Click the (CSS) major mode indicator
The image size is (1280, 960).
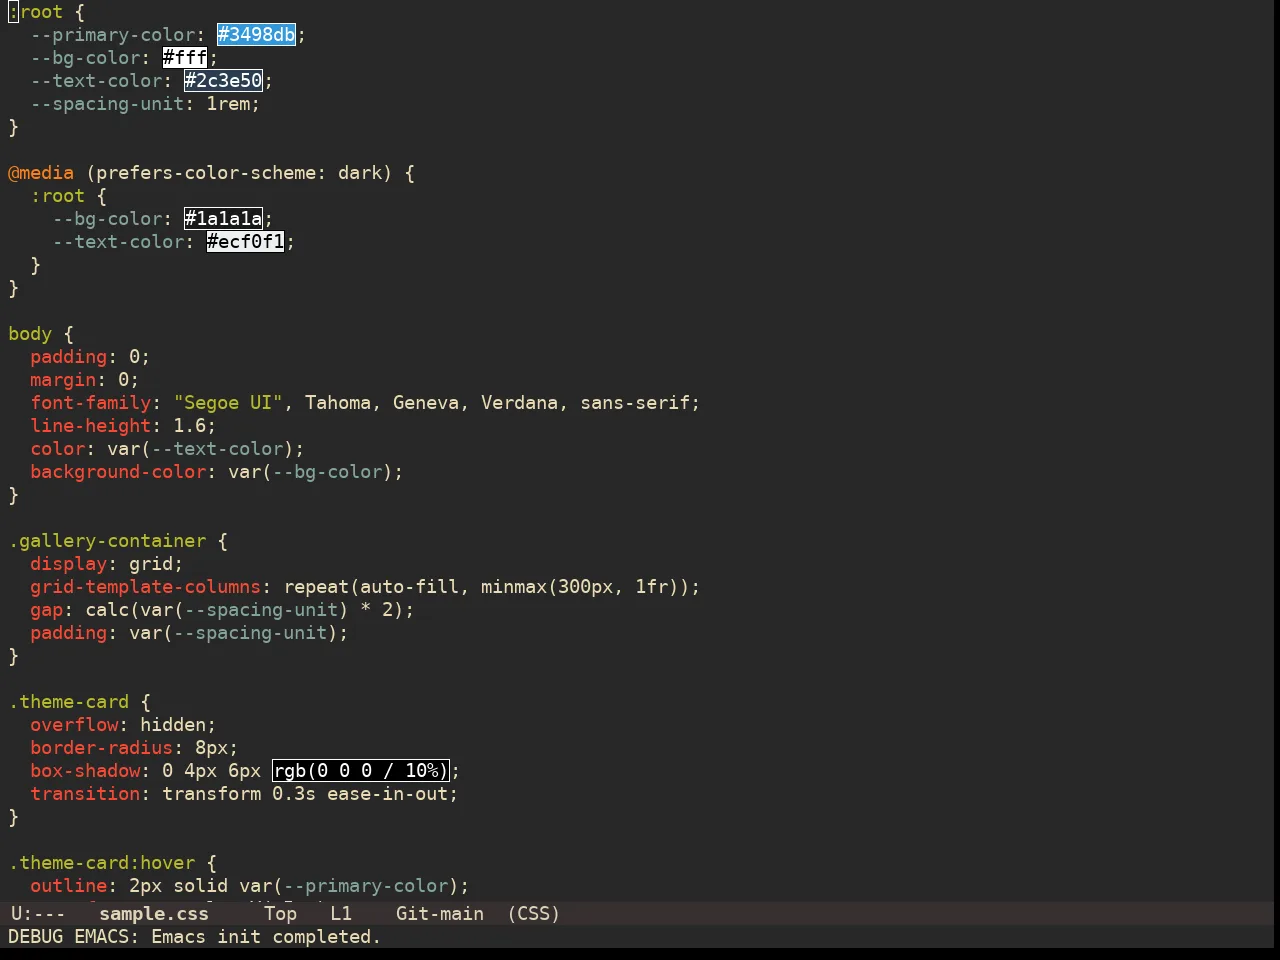(x=534, y=914)
